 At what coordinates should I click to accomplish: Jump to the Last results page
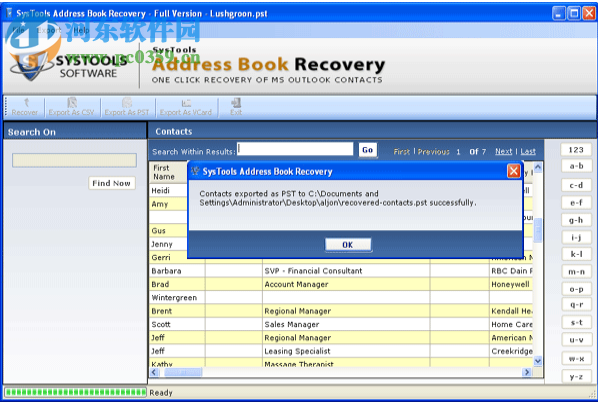528,151
